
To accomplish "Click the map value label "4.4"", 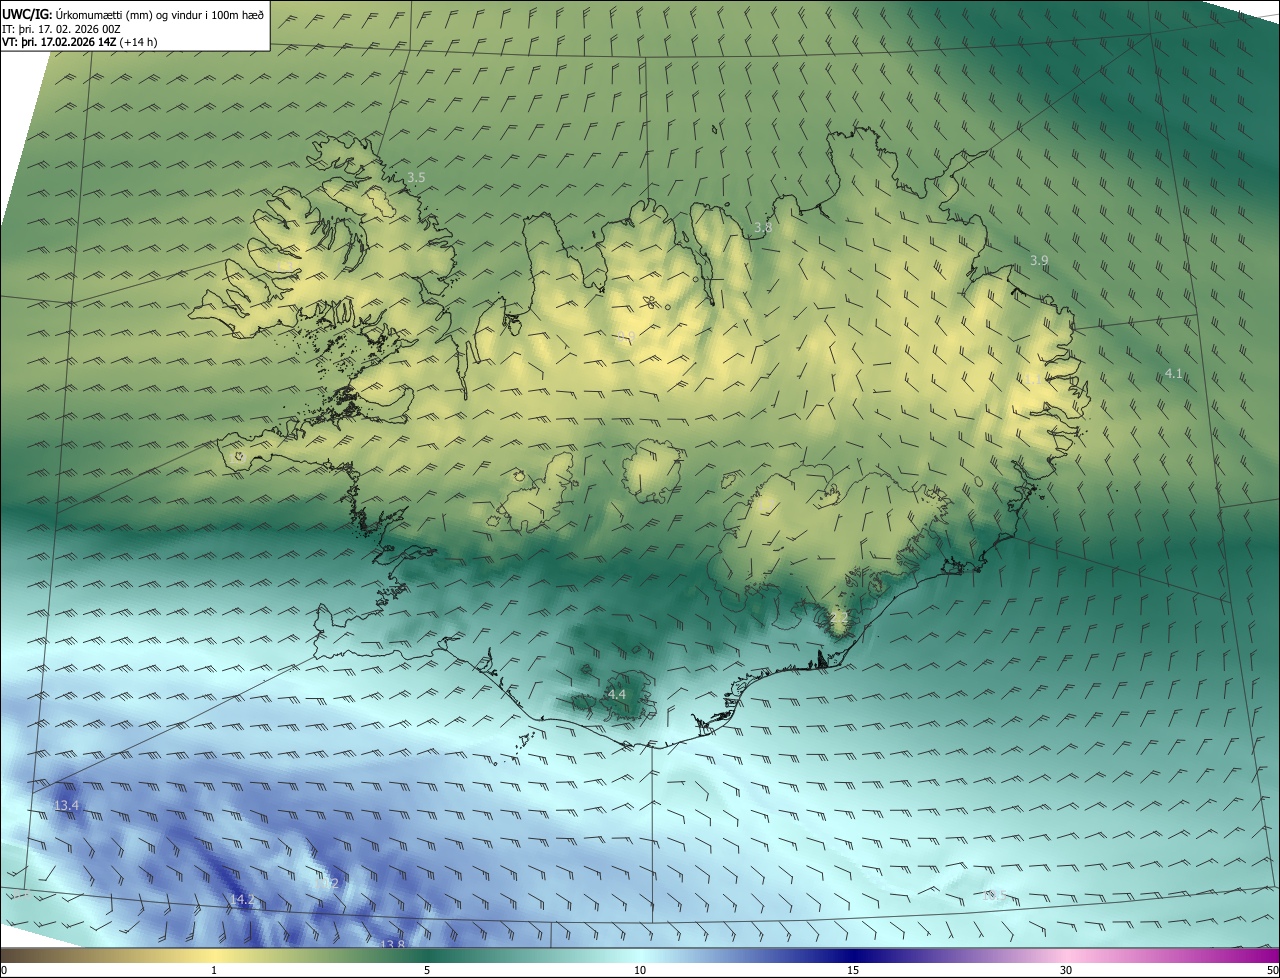I will click(617, 694).
